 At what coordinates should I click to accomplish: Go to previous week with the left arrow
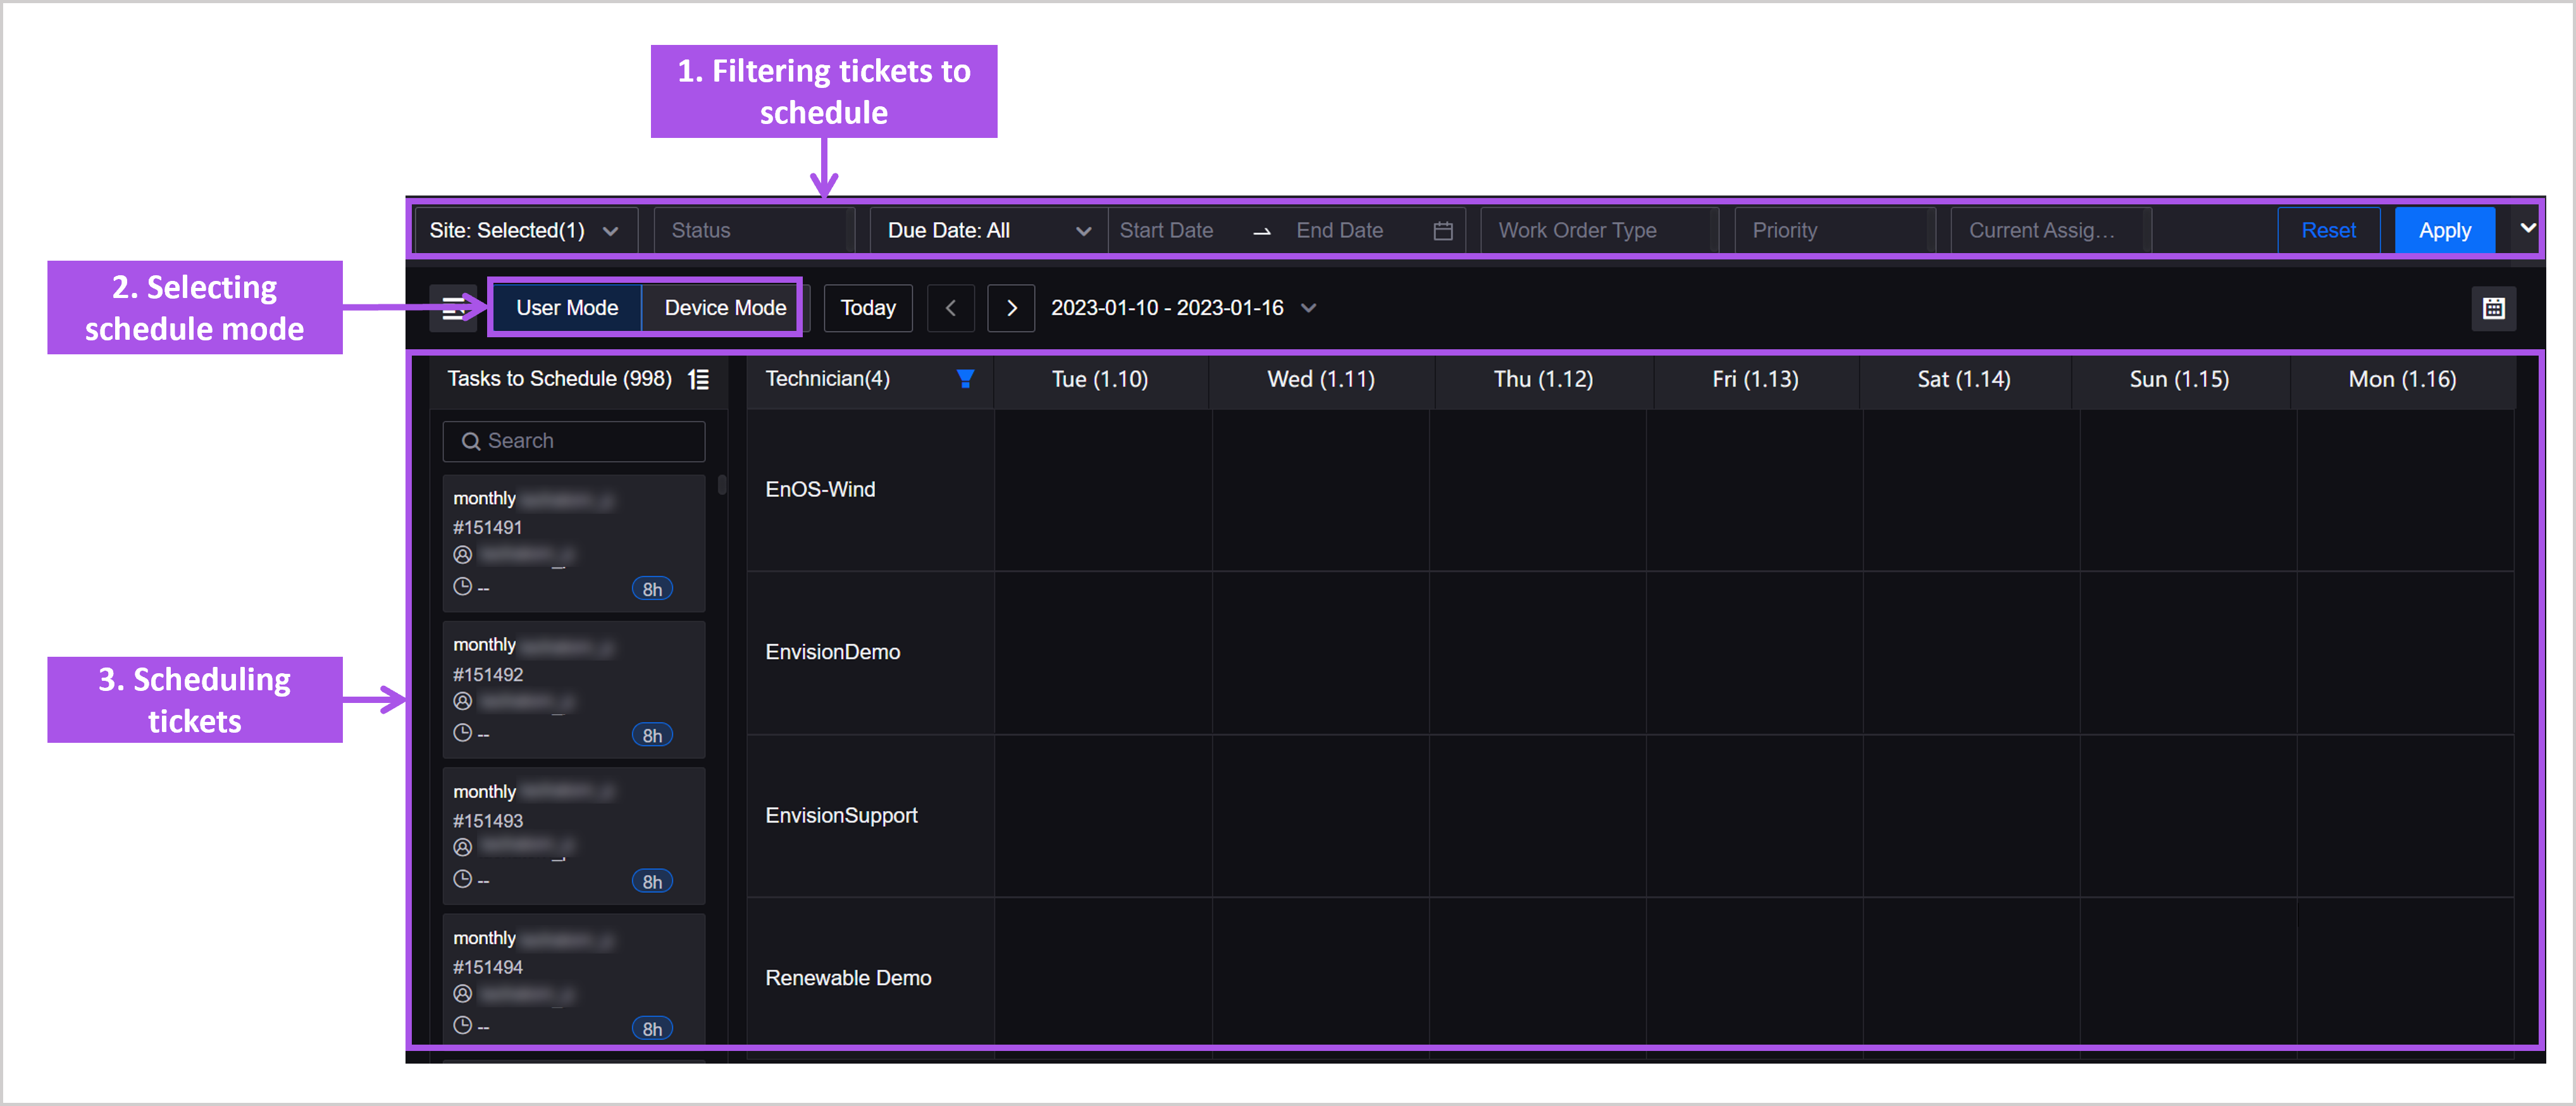tap(950, 308)
